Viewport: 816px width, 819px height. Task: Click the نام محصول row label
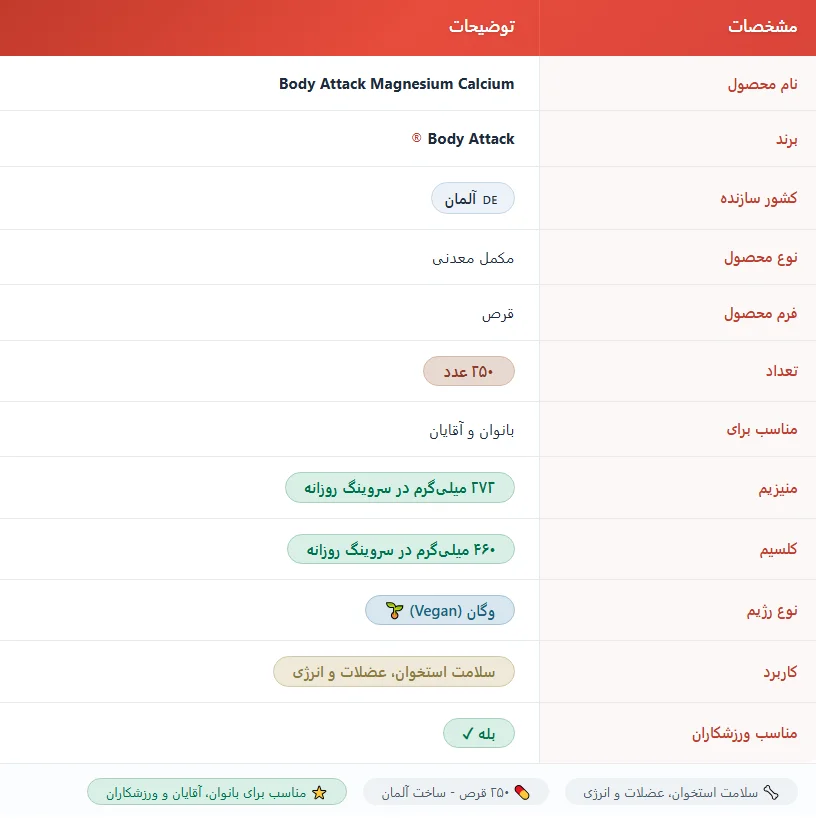(x=762, y=84)
